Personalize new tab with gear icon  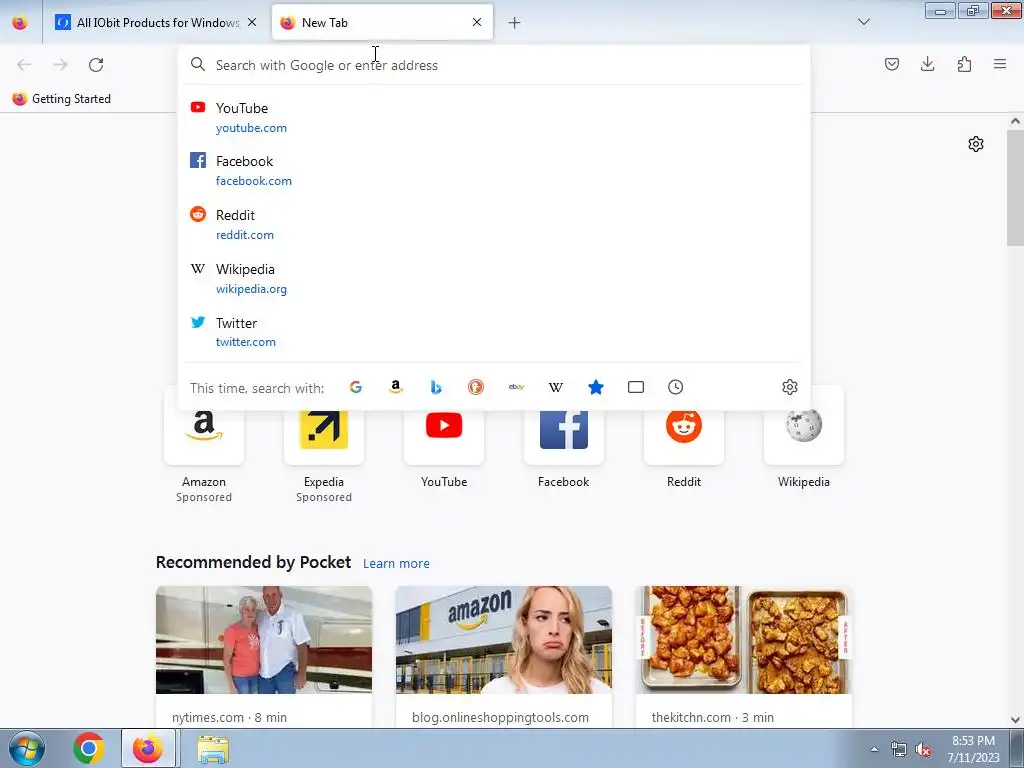976,144
